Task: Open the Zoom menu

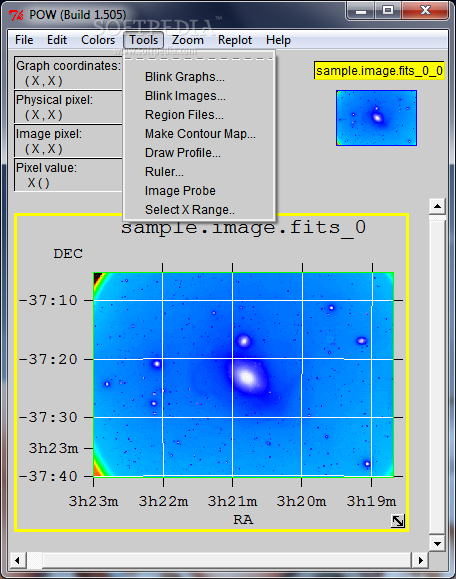Action: [x=188, y=40]
